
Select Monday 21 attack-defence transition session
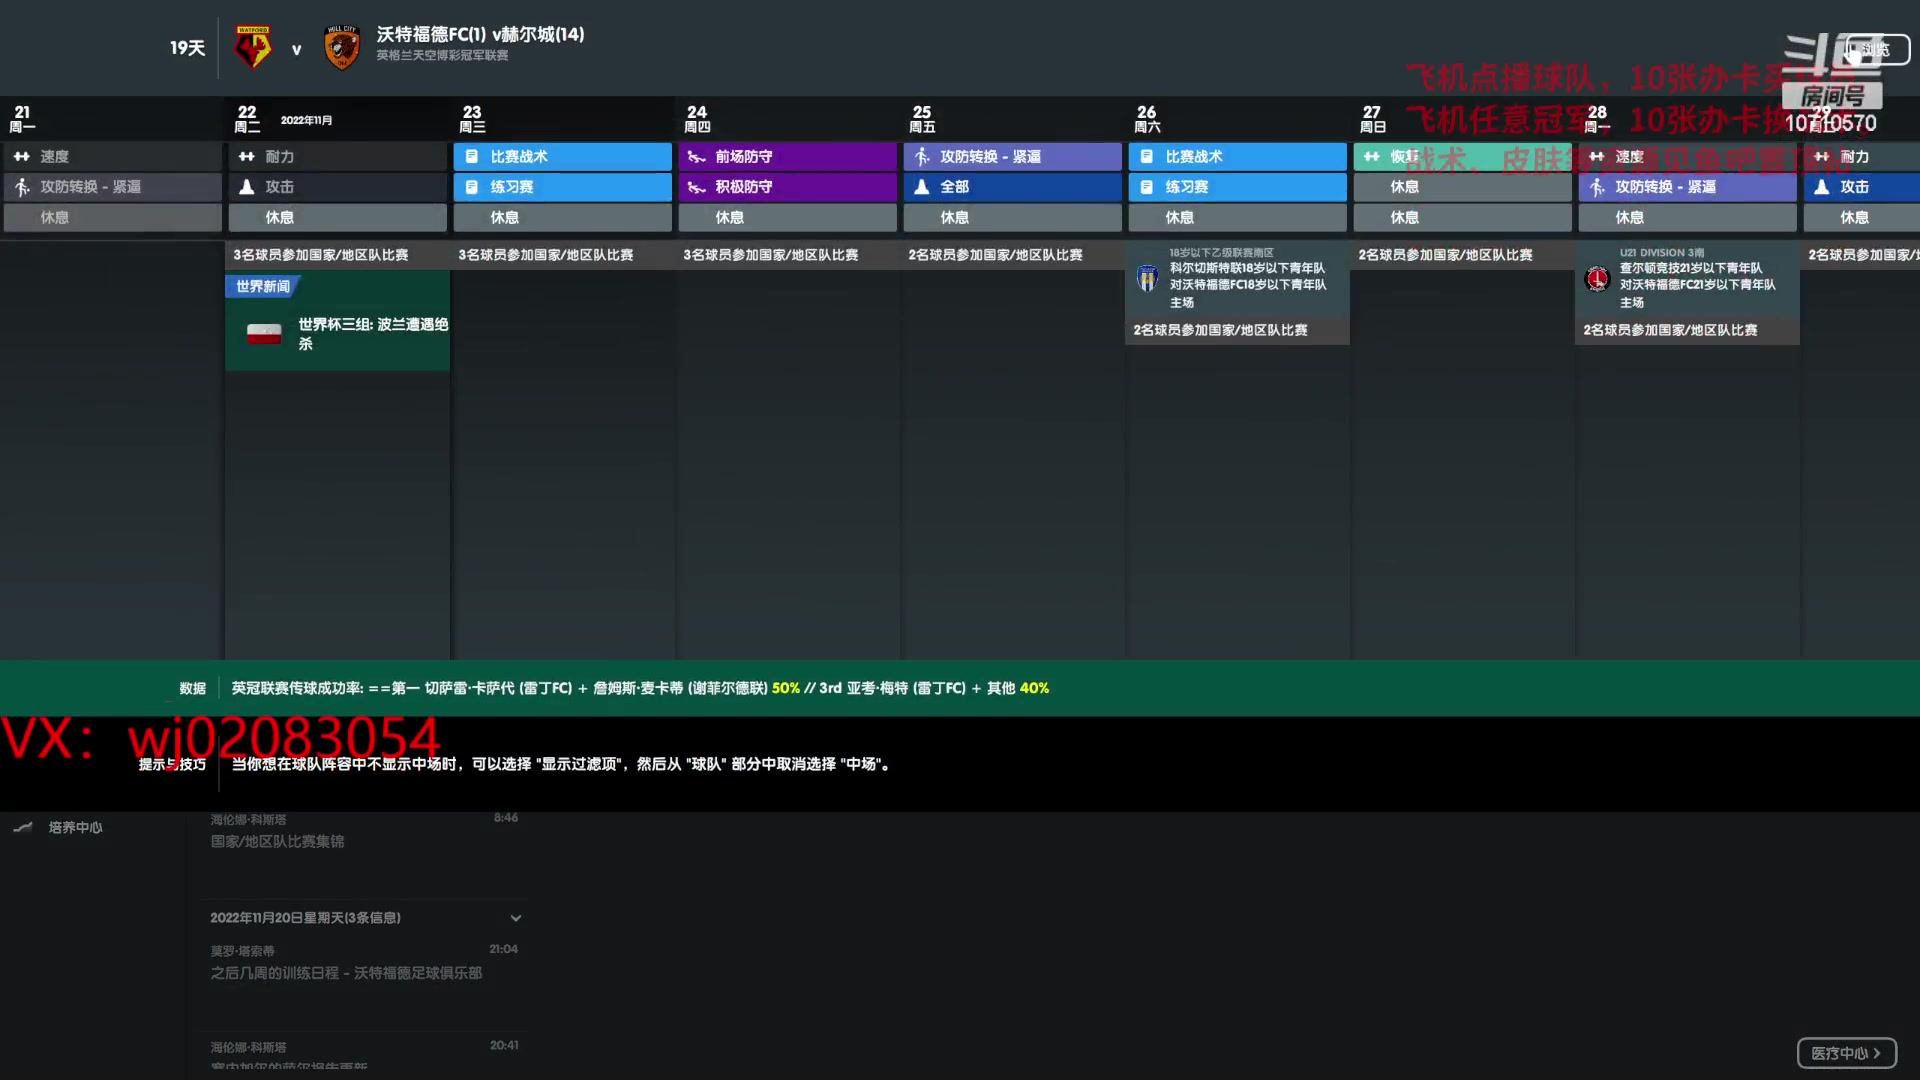pyautogui.click(x=112, y=187)
